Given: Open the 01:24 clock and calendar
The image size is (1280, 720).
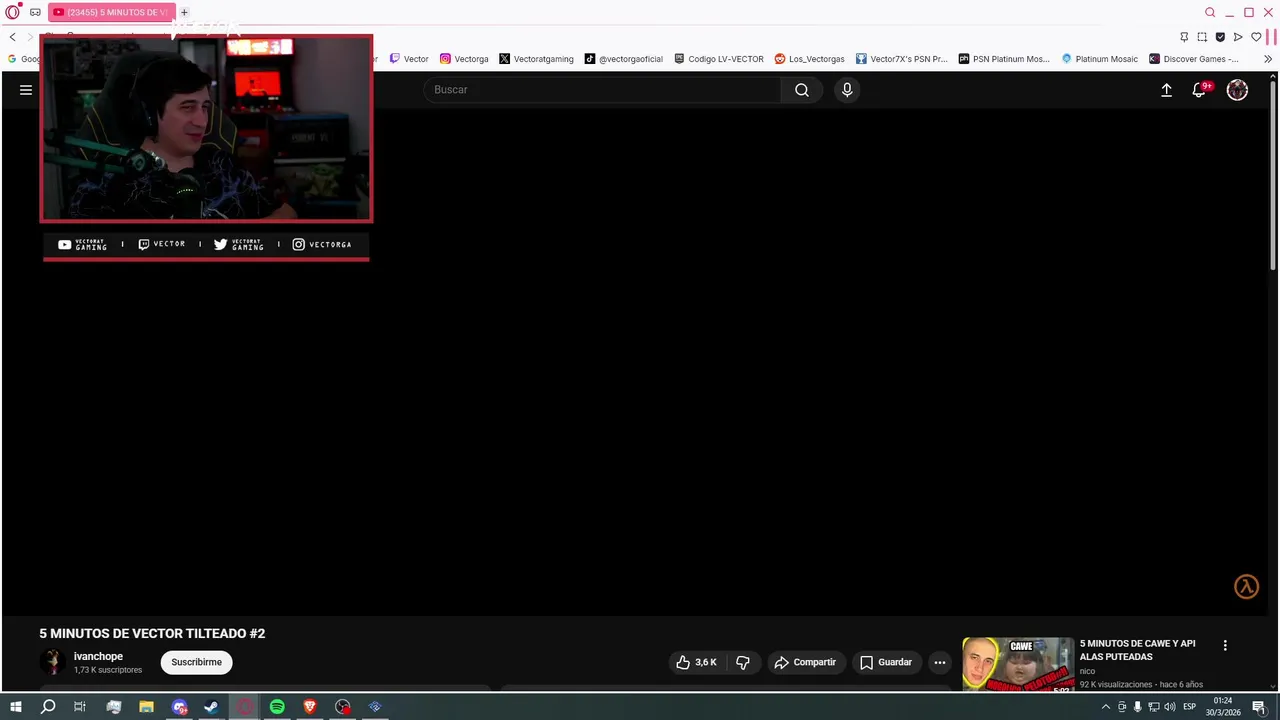Looking at the screenshot, I should point(1223,707).
